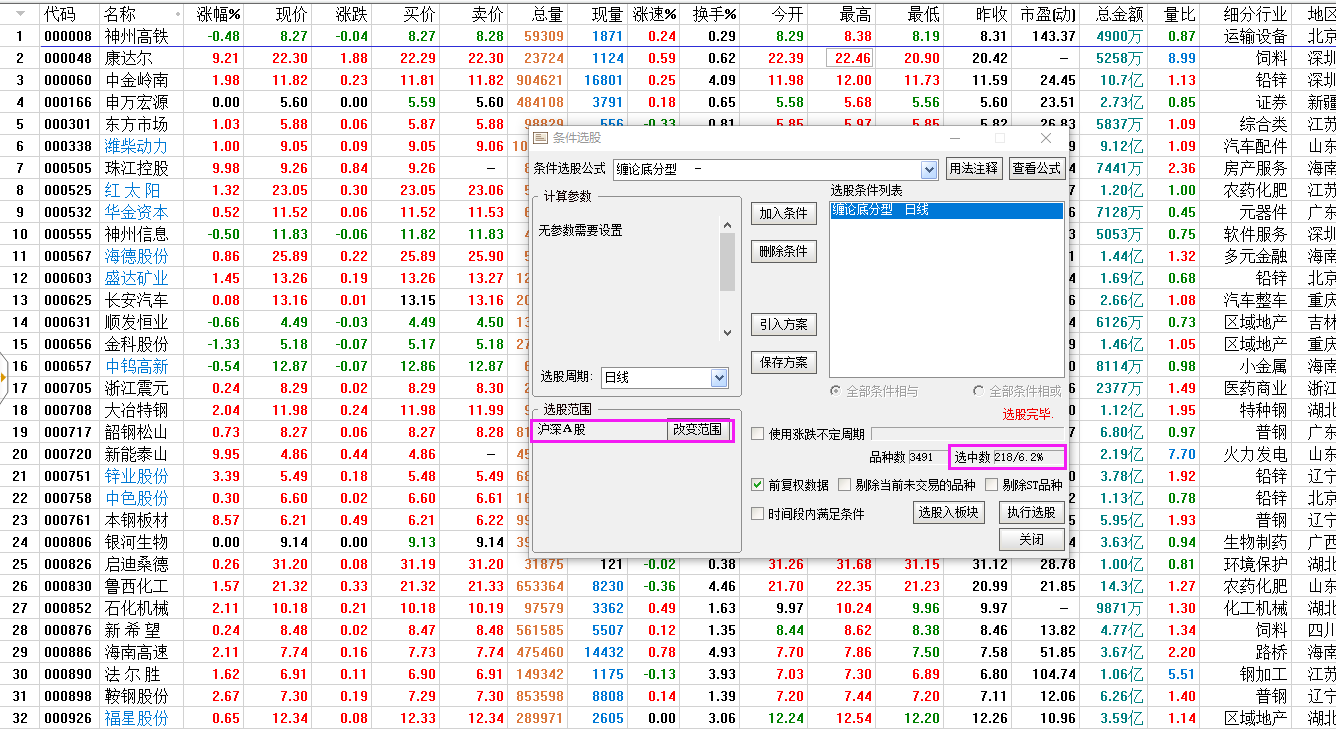
Task: Run the screening with 执行选股
Action: pos(1031,512)
